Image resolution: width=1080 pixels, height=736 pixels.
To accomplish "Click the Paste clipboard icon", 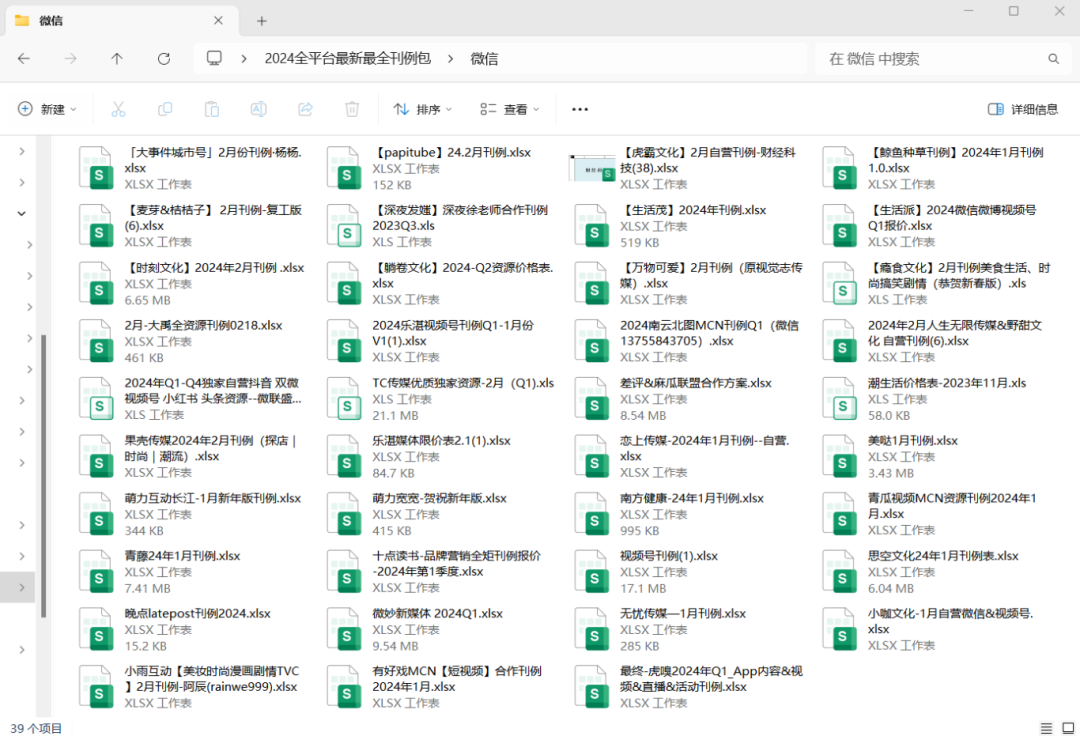I will [211, 109].
